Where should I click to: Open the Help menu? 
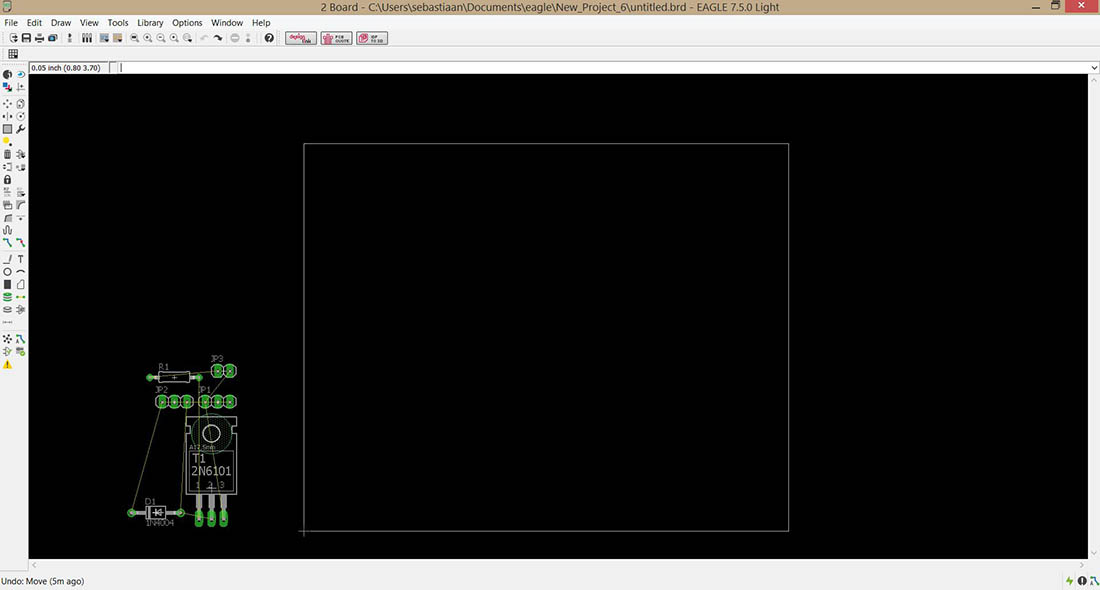pos(261,22)
